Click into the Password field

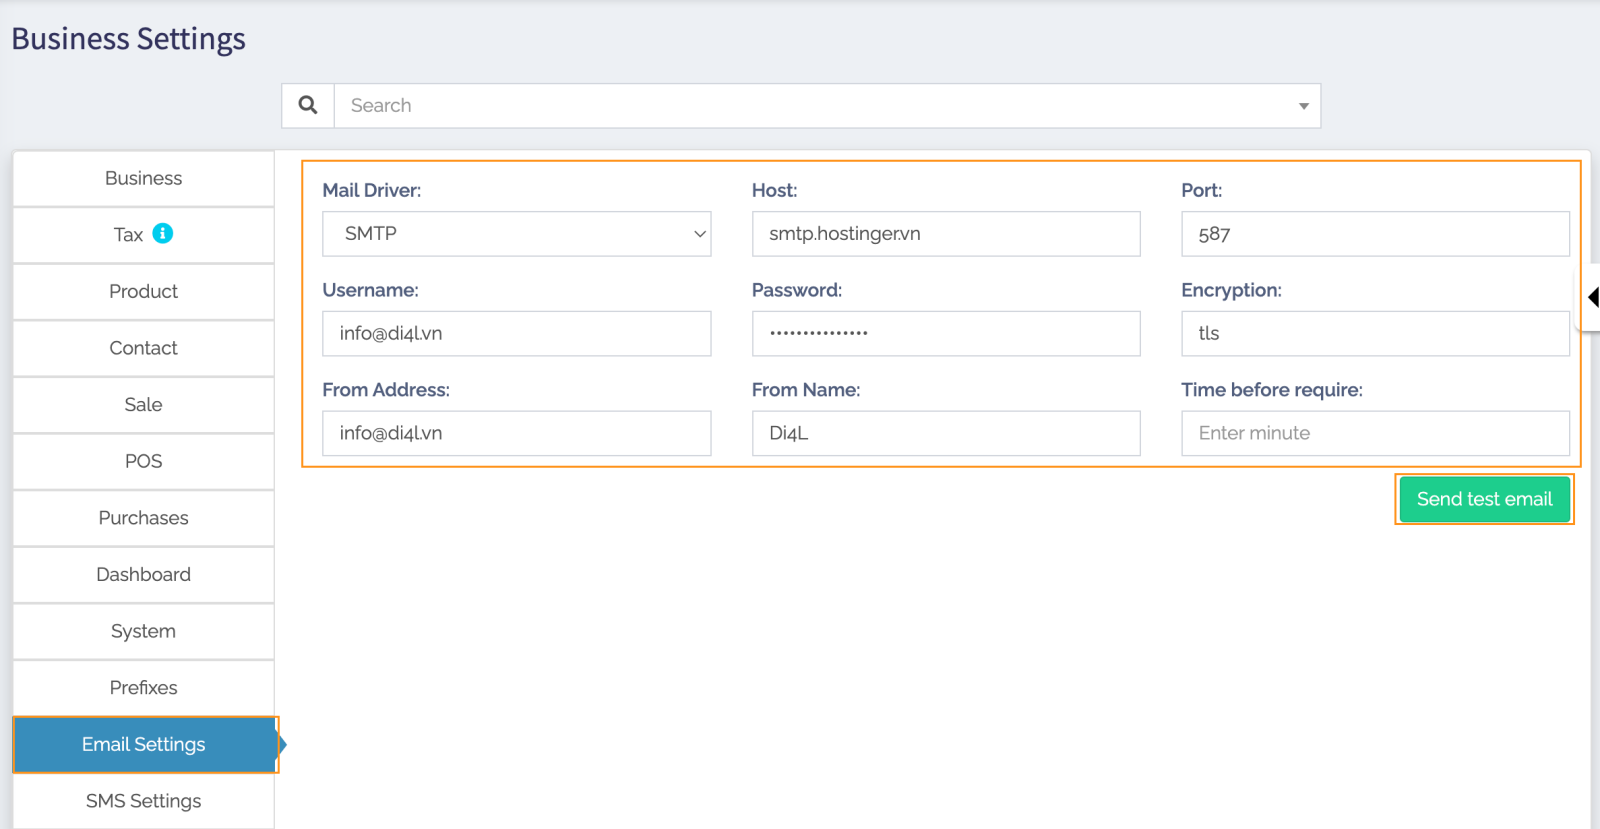tap(945, 333)
